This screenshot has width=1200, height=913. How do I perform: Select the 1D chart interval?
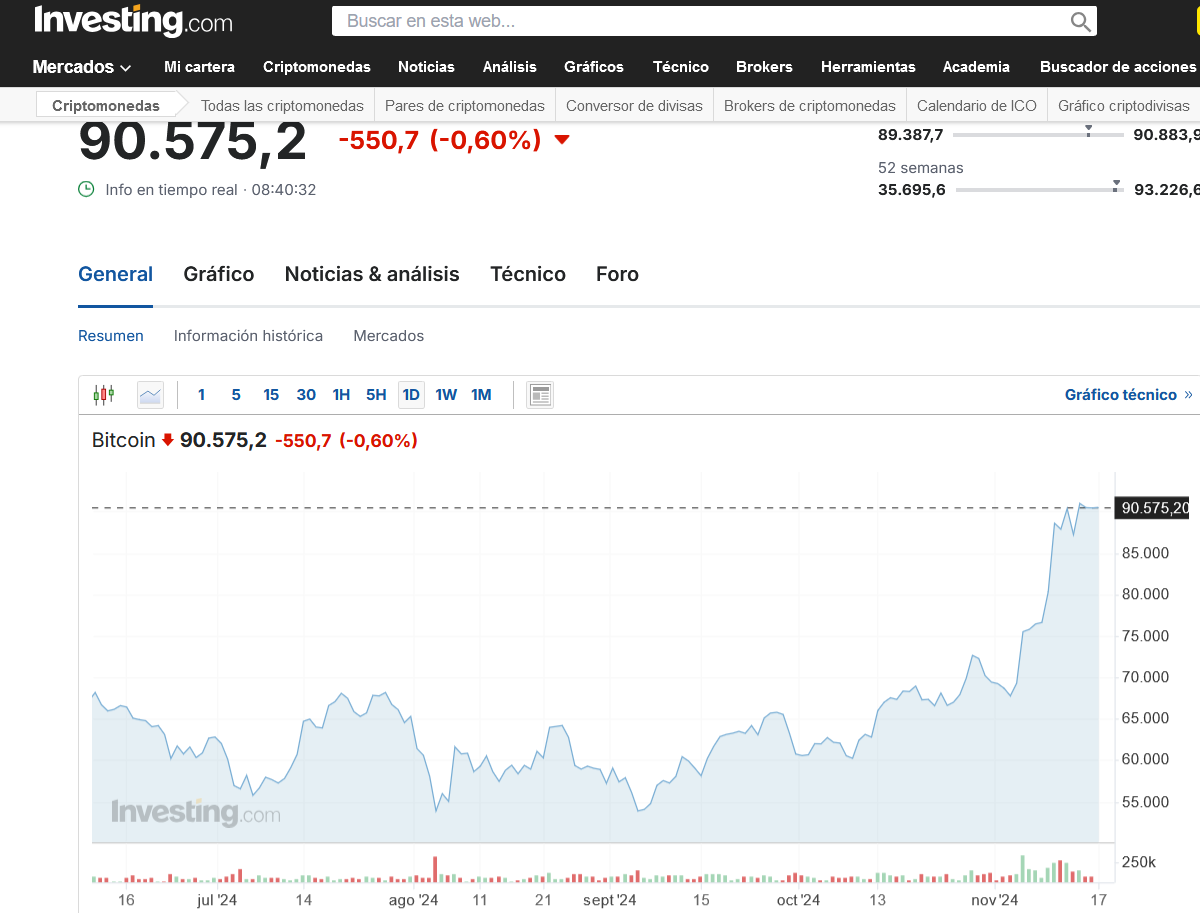coord(411,395)
